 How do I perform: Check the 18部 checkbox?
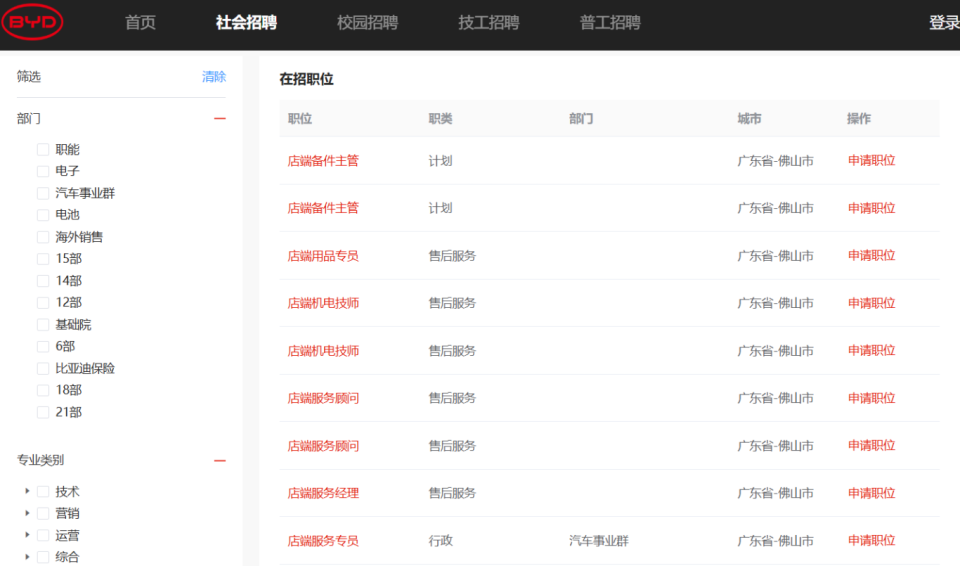pyautogui.click(x=43, y=390)
